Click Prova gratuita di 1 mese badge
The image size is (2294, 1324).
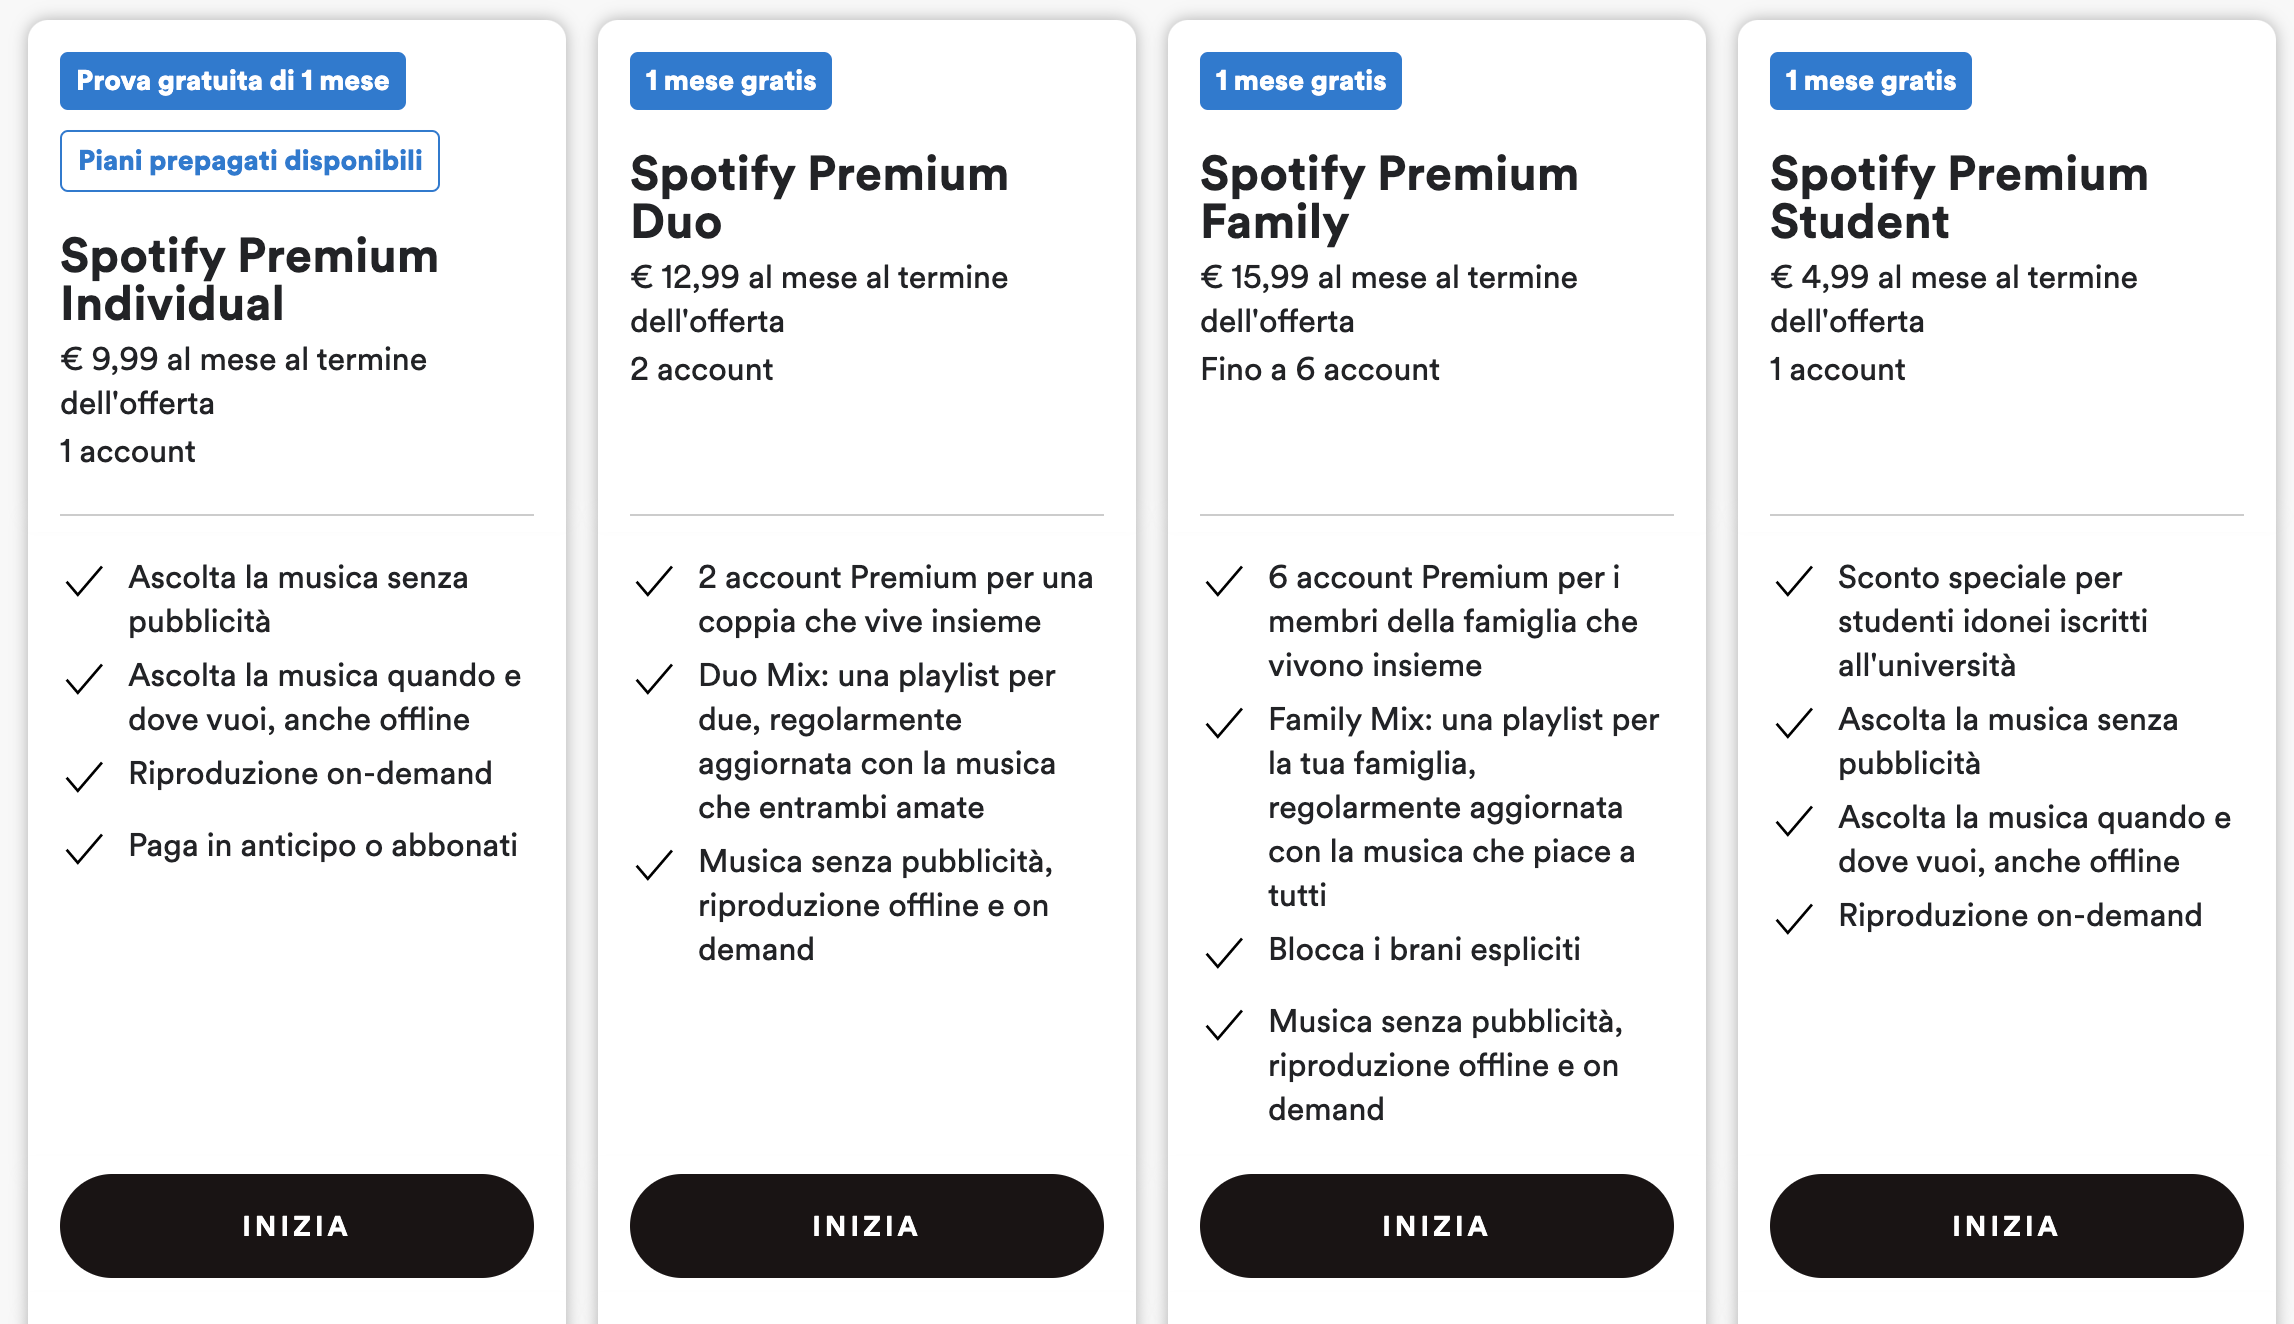coord(233,81)
